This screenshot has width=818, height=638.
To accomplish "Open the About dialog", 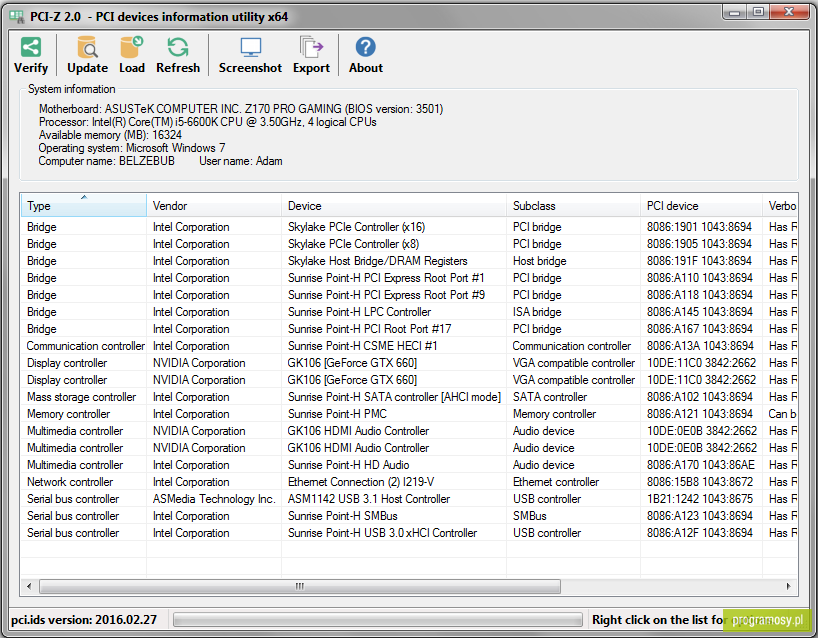I will click(366, 55).
